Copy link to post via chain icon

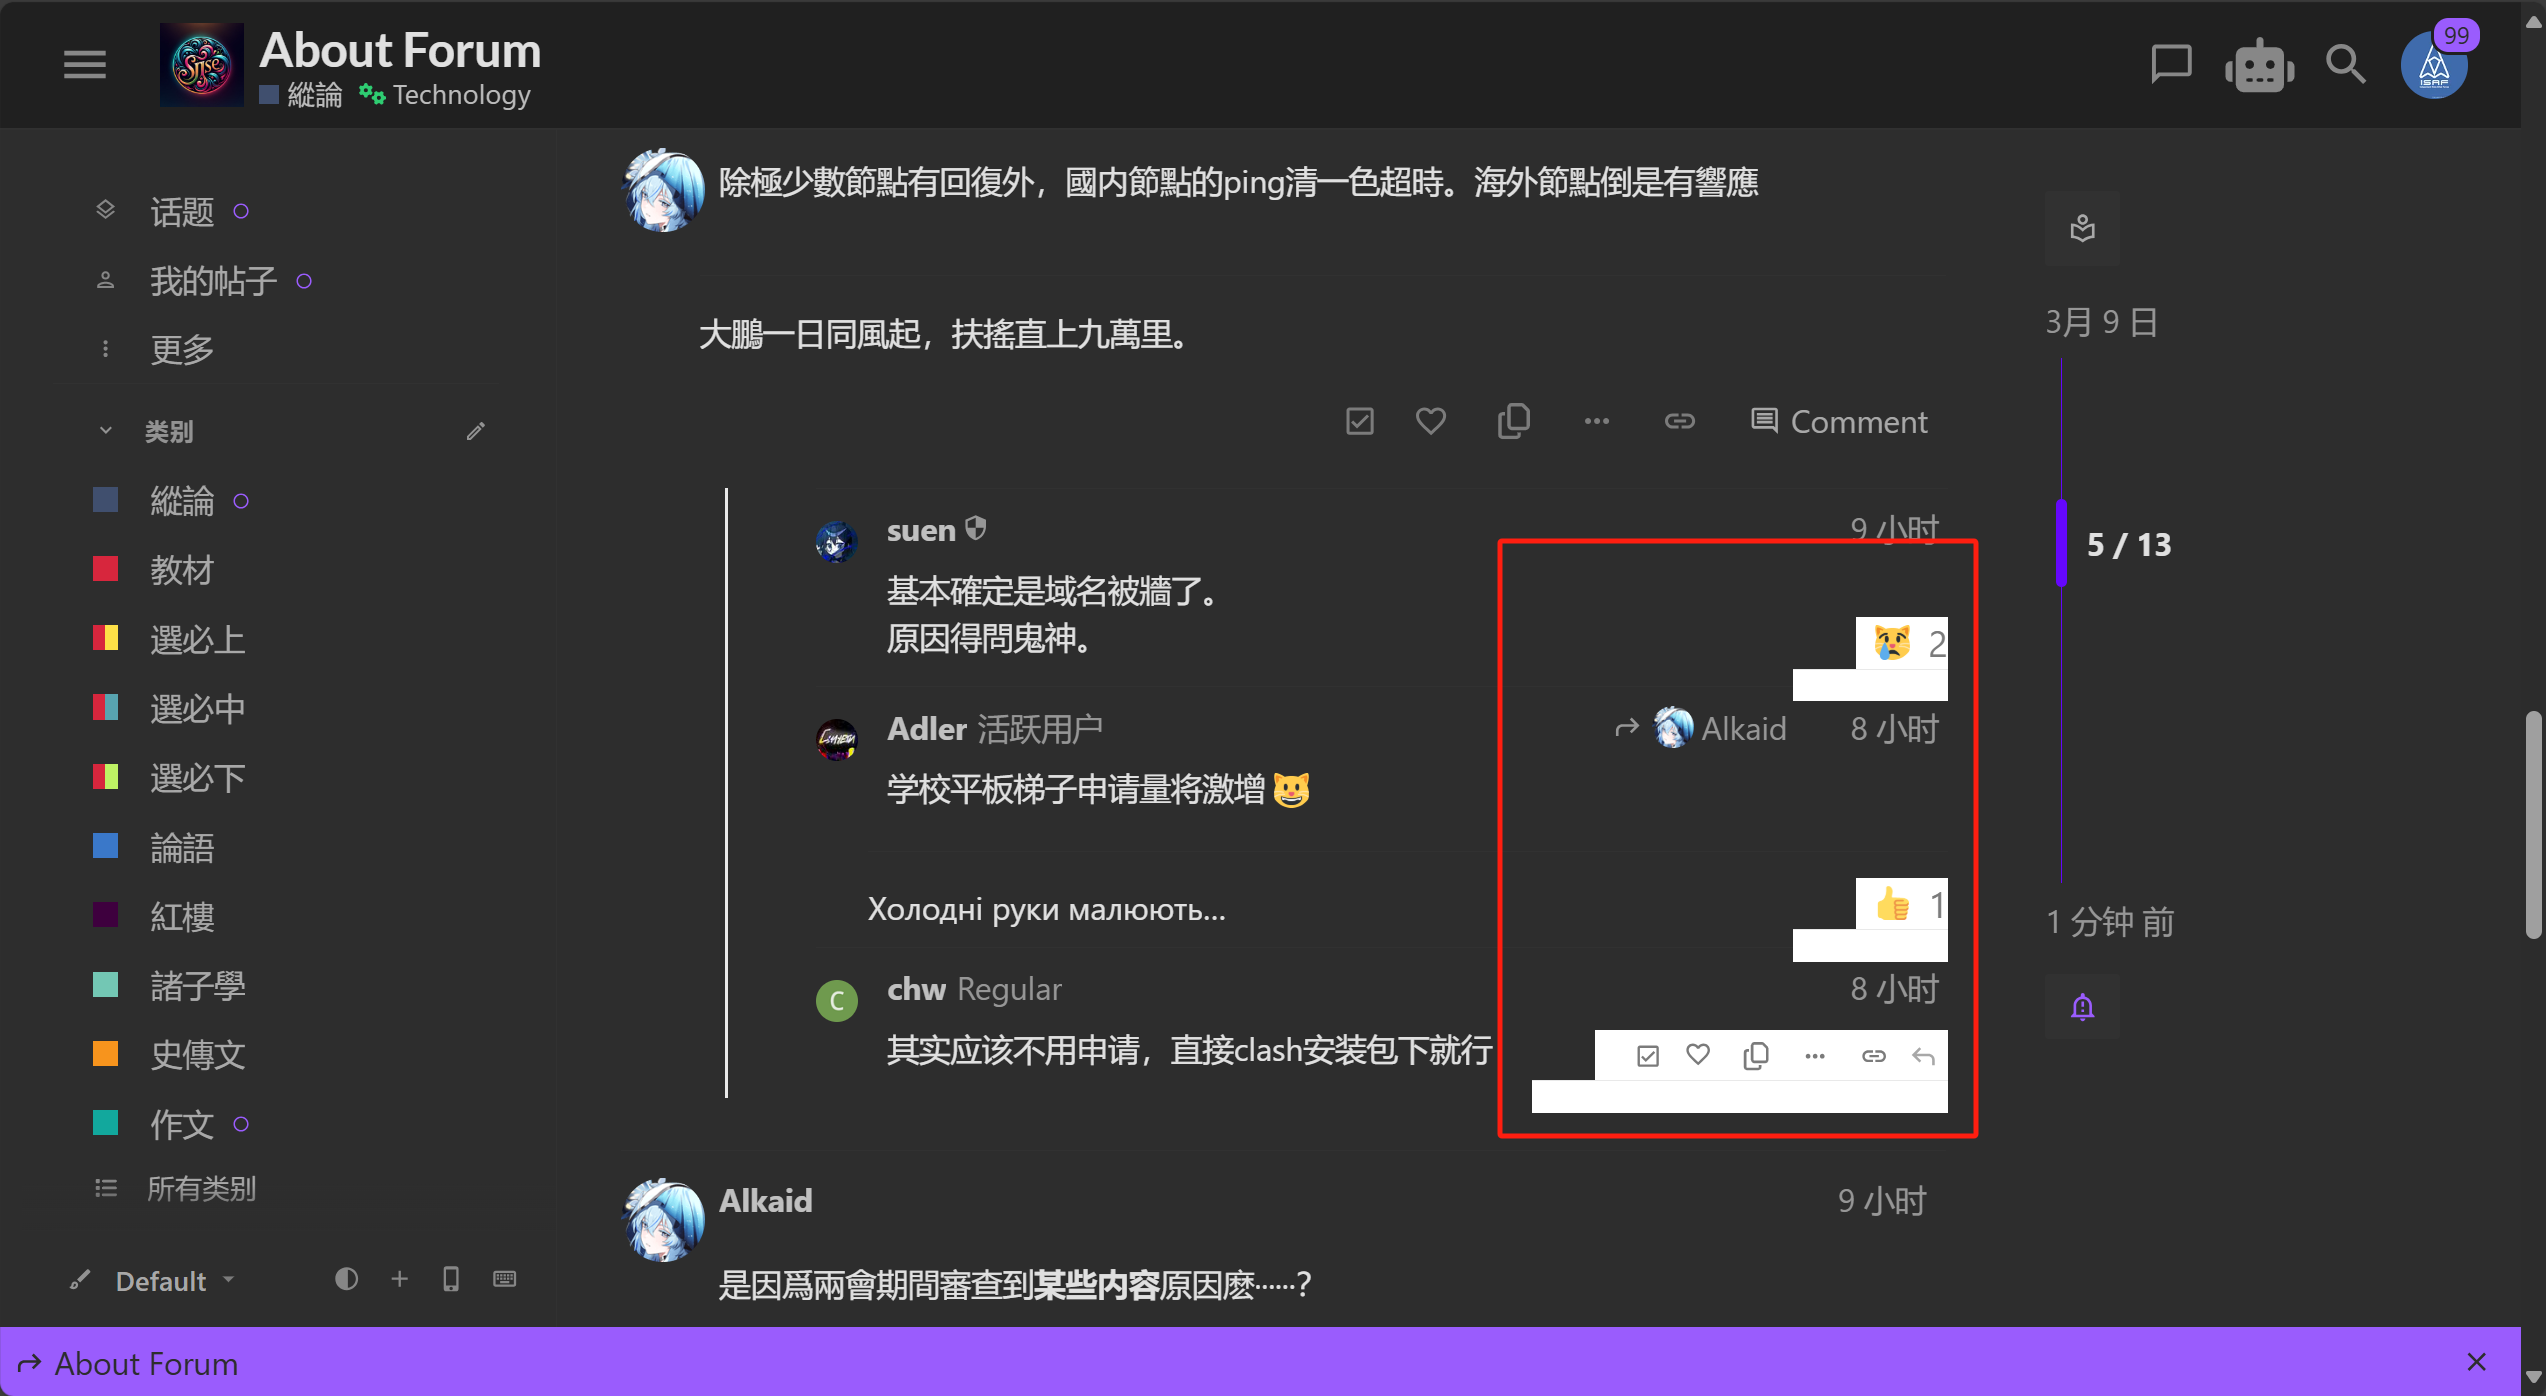(x=1679, y=421)
